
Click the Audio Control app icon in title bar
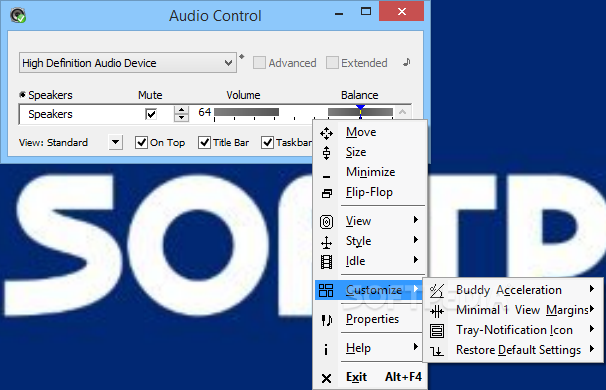pos(18,15)
